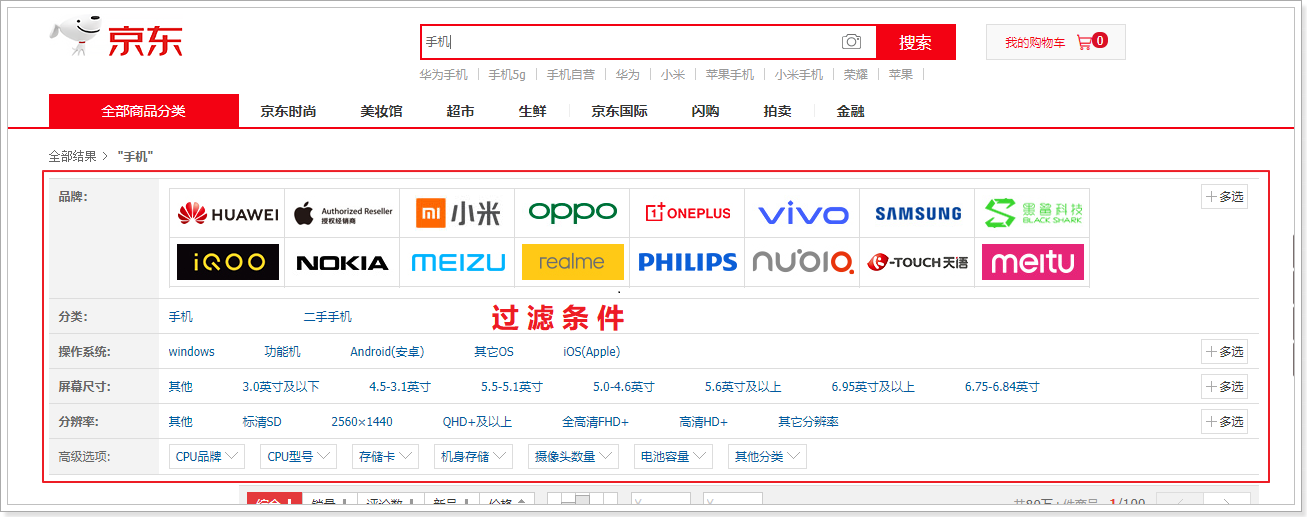Open the 美妆馆 nav item
This screenshot has height=517, width=1307.
click(381, 111)
